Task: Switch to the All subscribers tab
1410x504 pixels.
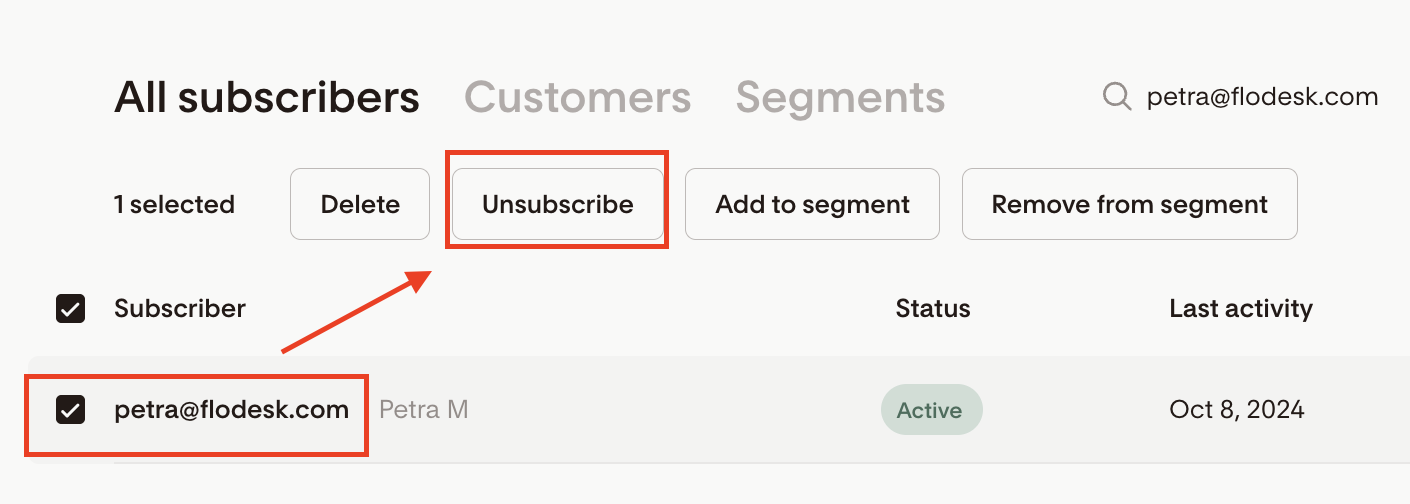Action: click(267, 97)
